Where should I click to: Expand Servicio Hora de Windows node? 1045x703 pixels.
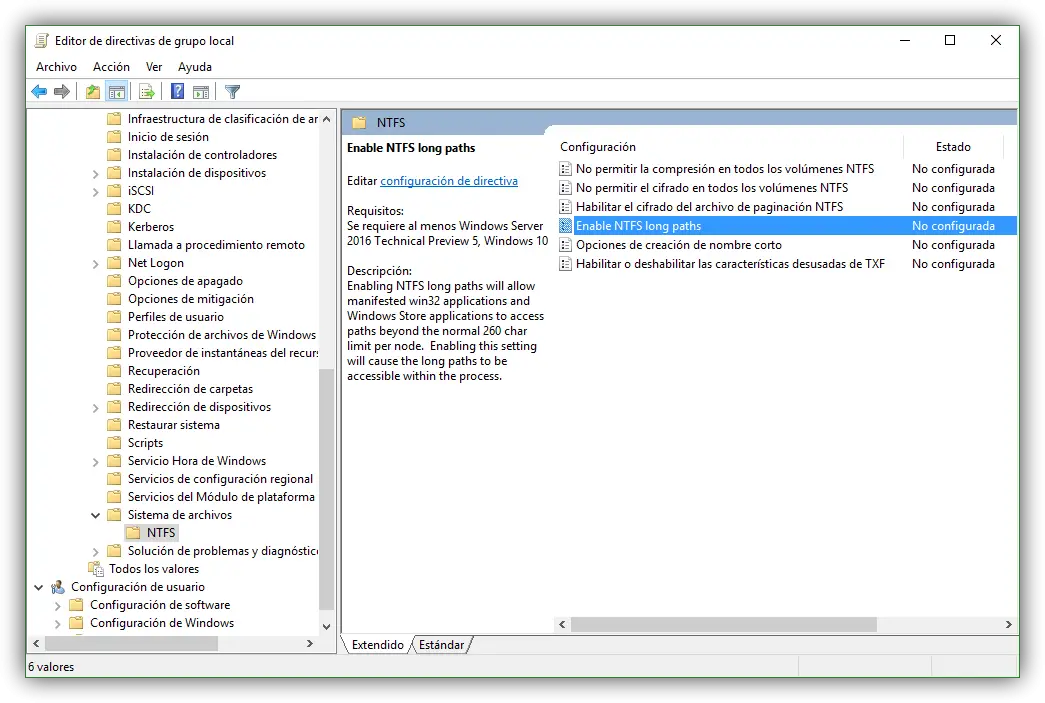click(x=95, y=462)
